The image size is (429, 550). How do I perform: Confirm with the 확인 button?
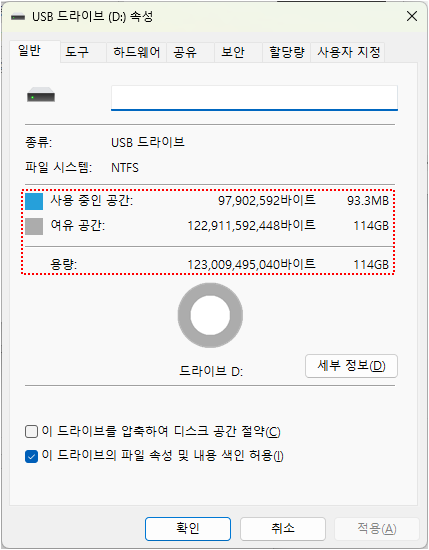click(188, 529)
